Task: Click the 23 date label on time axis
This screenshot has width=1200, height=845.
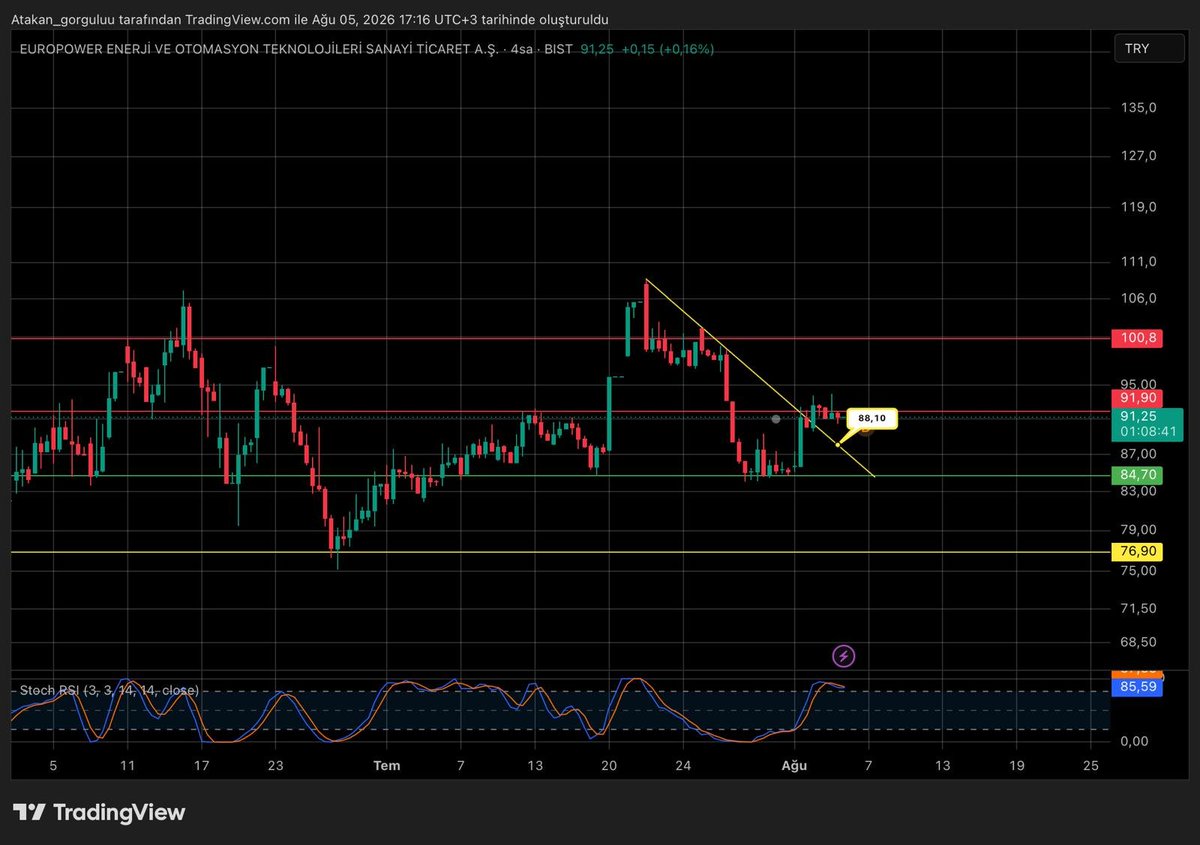Action: click(x=276, y=766)
